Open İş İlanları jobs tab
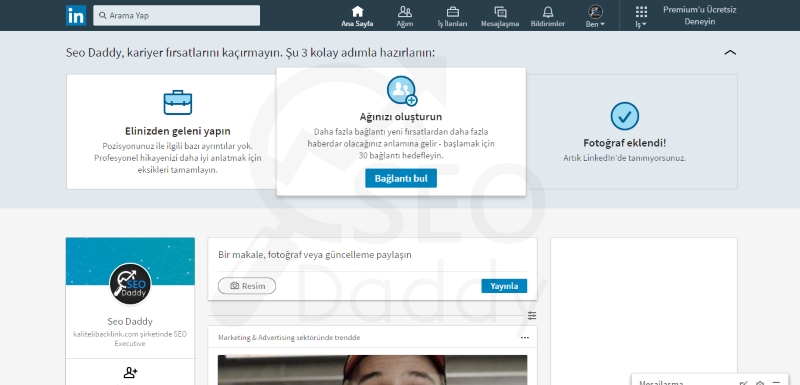The width and height of the screenshot is (800, 385). 452,16
